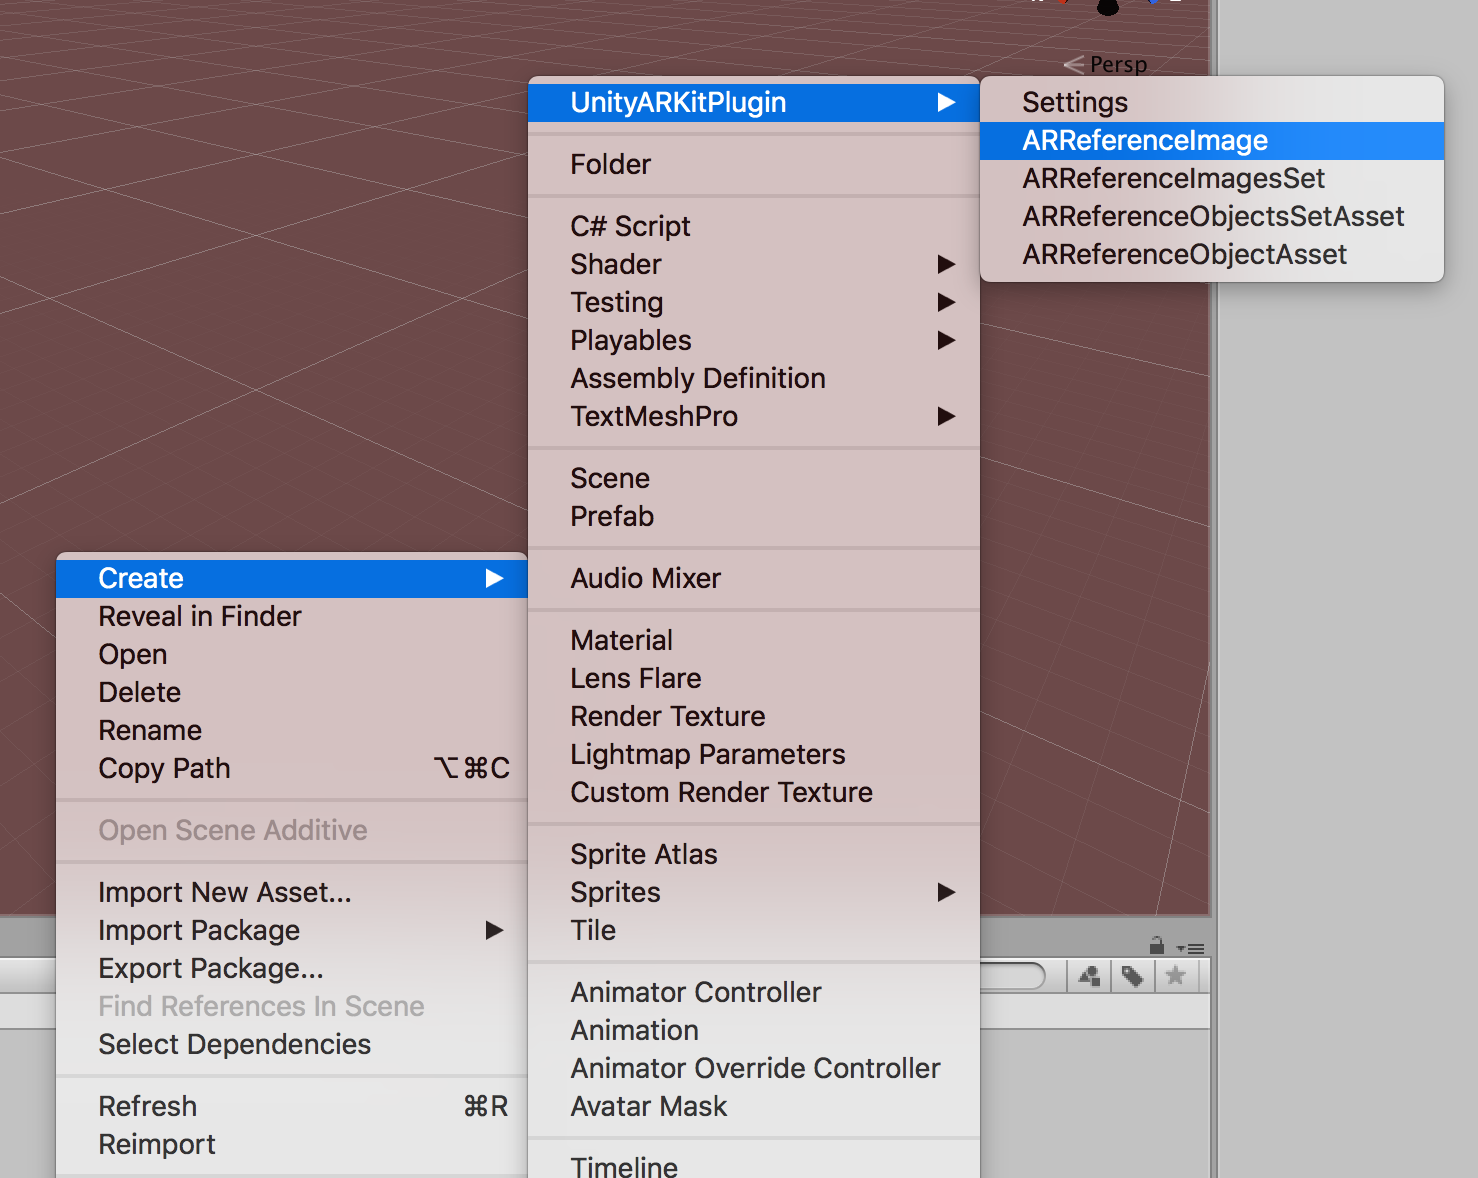Expand the TextMeshPro submenu
This screenshot has width=1478, height=1178.
[x=753, y=416]
